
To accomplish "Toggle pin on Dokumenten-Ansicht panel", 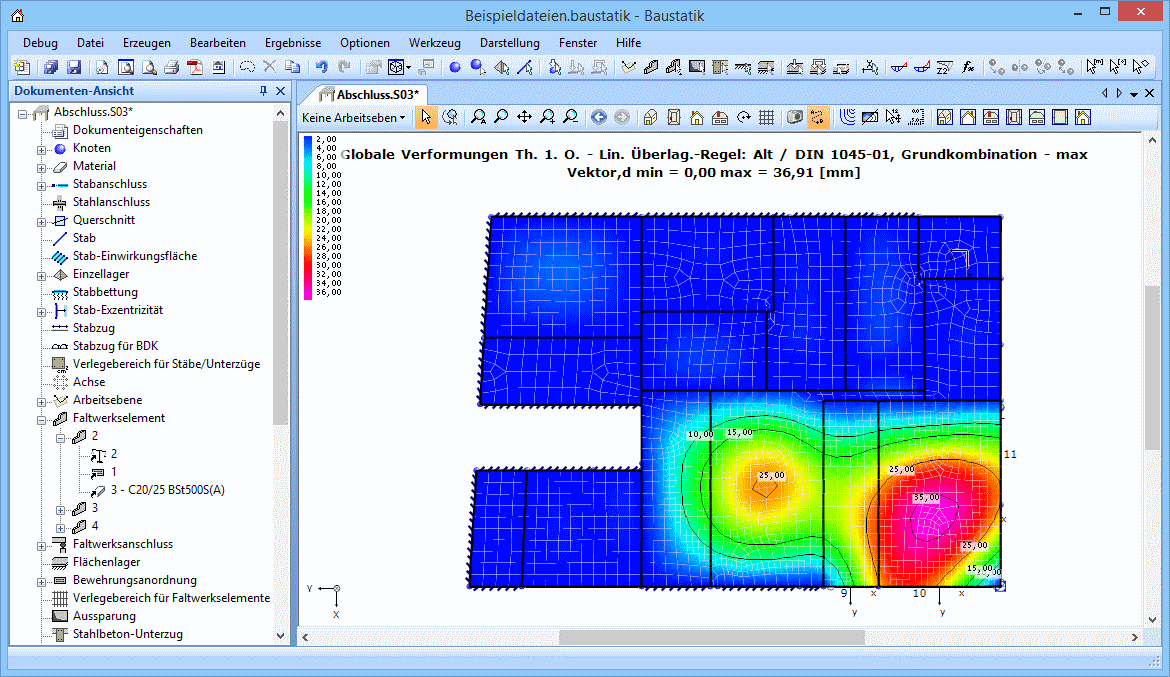I will coord(264,91).
